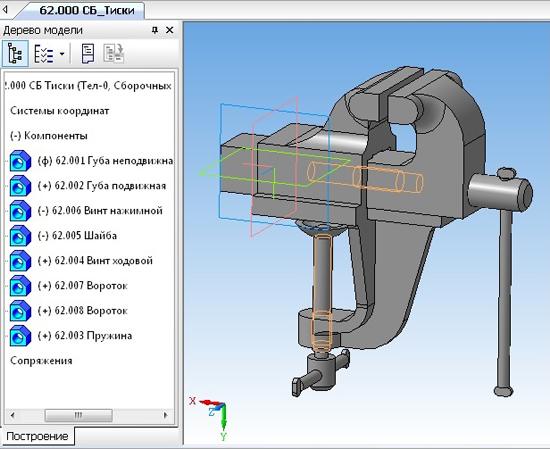Switch to the Построение tab
The image size is (550, 449).
pos(38,436)
